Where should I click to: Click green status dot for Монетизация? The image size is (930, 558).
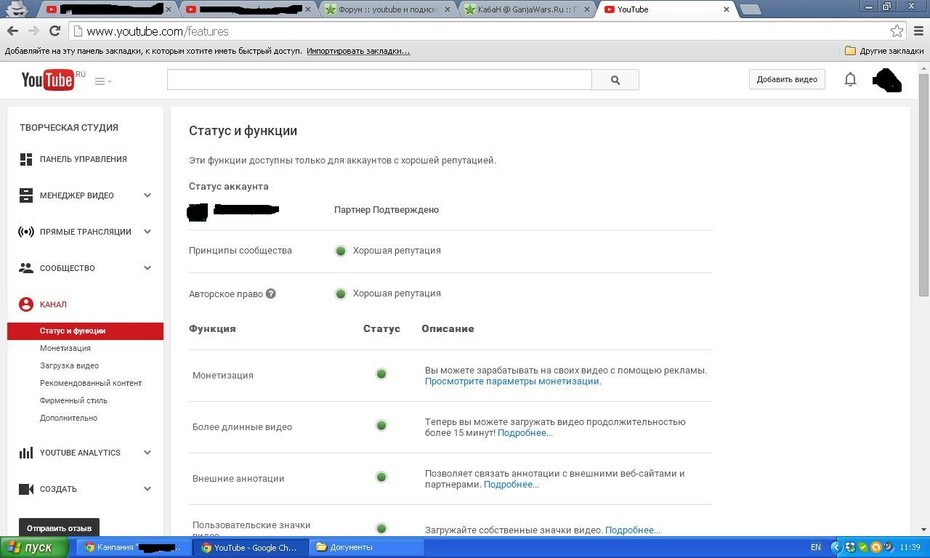pyautogui.click(x=381, y=374)
